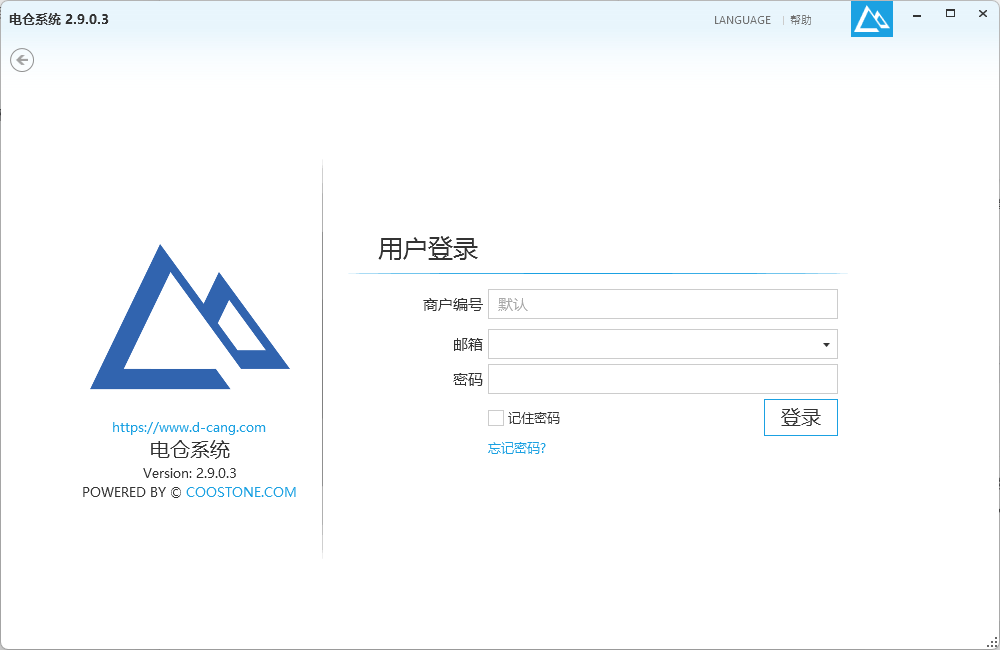The image size is (1000, 650).
Task: Minimize the window
Action: [917, 15]
